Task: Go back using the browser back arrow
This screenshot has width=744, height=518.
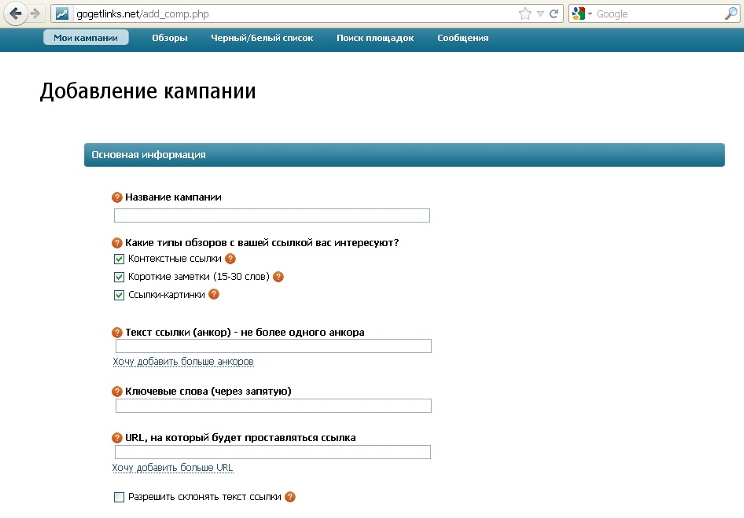Action: [x=15, y=13]
